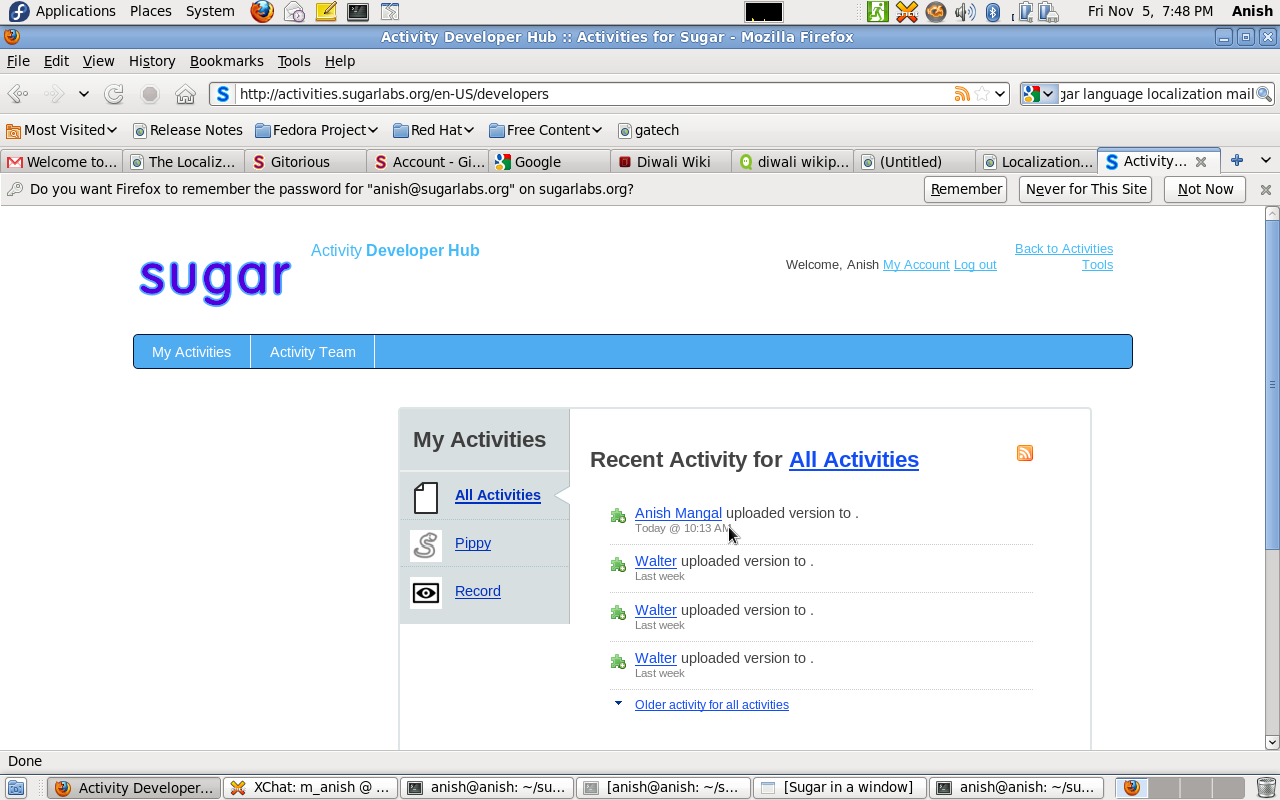Click the volume speaker icon in system tray

964,12
